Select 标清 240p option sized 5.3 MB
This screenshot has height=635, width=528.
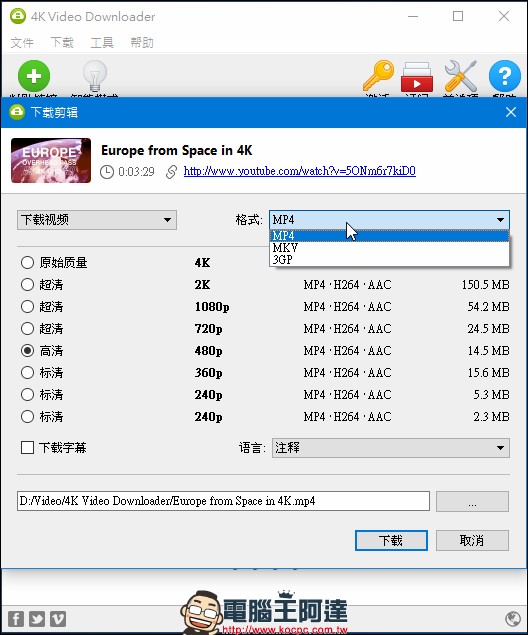pos(27,394)
